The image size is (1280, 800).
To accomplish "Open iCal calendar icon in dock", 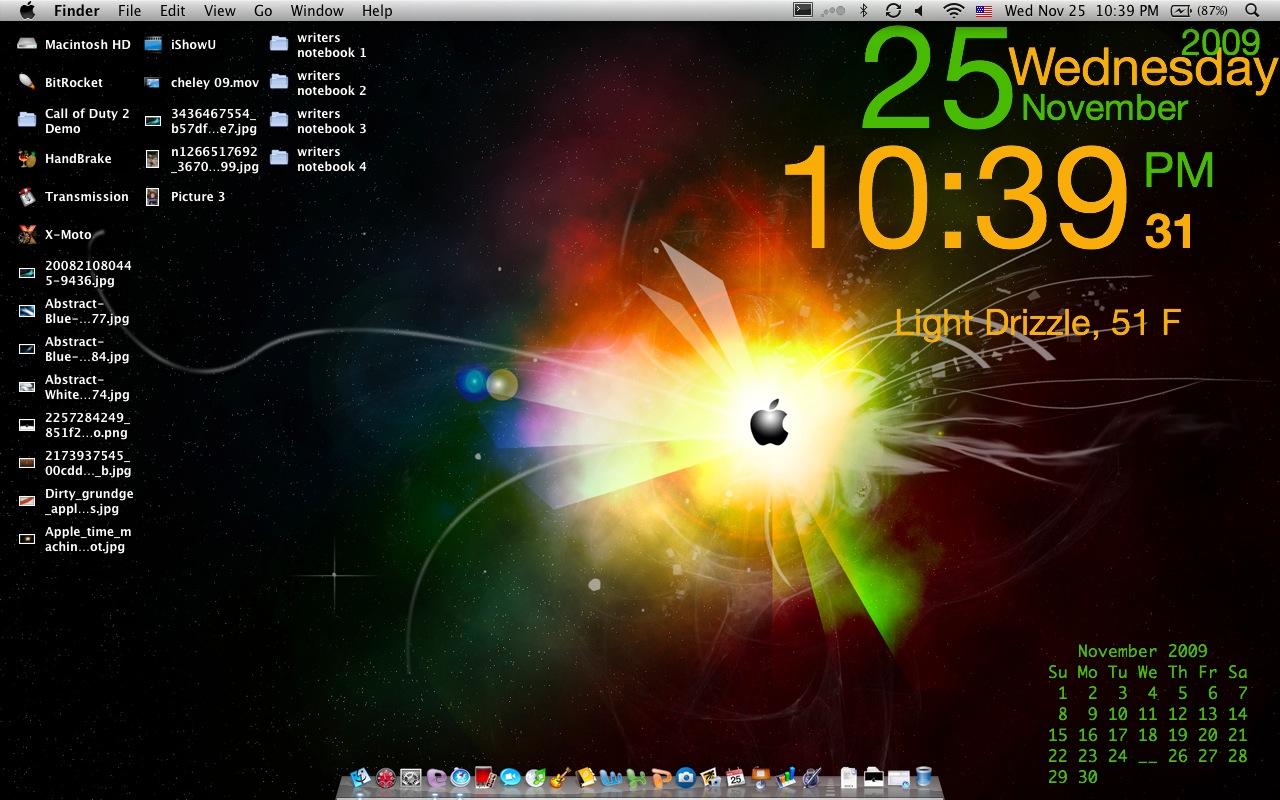I will click(x=735, y=777).
